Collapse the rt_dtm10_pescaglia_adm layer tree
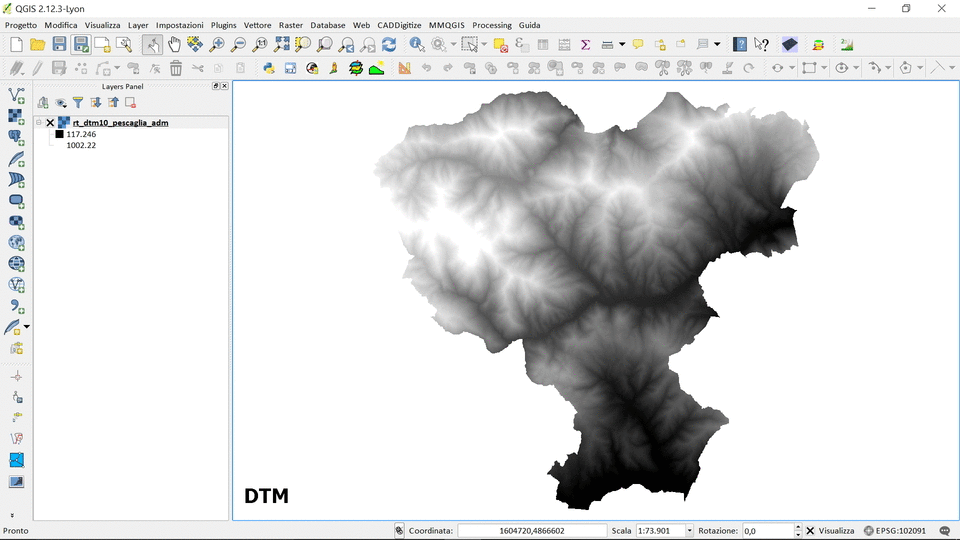Viewport: 960px width, 540px height. click(x=38, y=122)
